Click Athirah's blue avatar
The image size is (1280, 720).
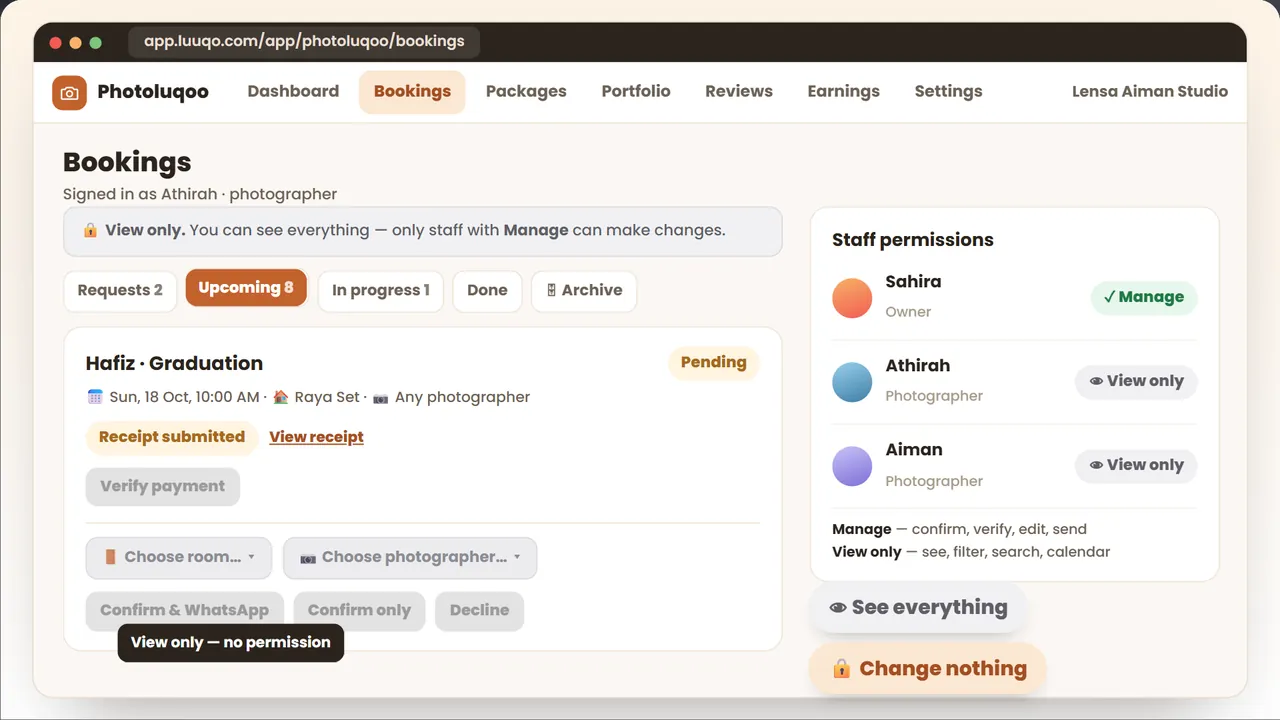(x=852, y=382)
